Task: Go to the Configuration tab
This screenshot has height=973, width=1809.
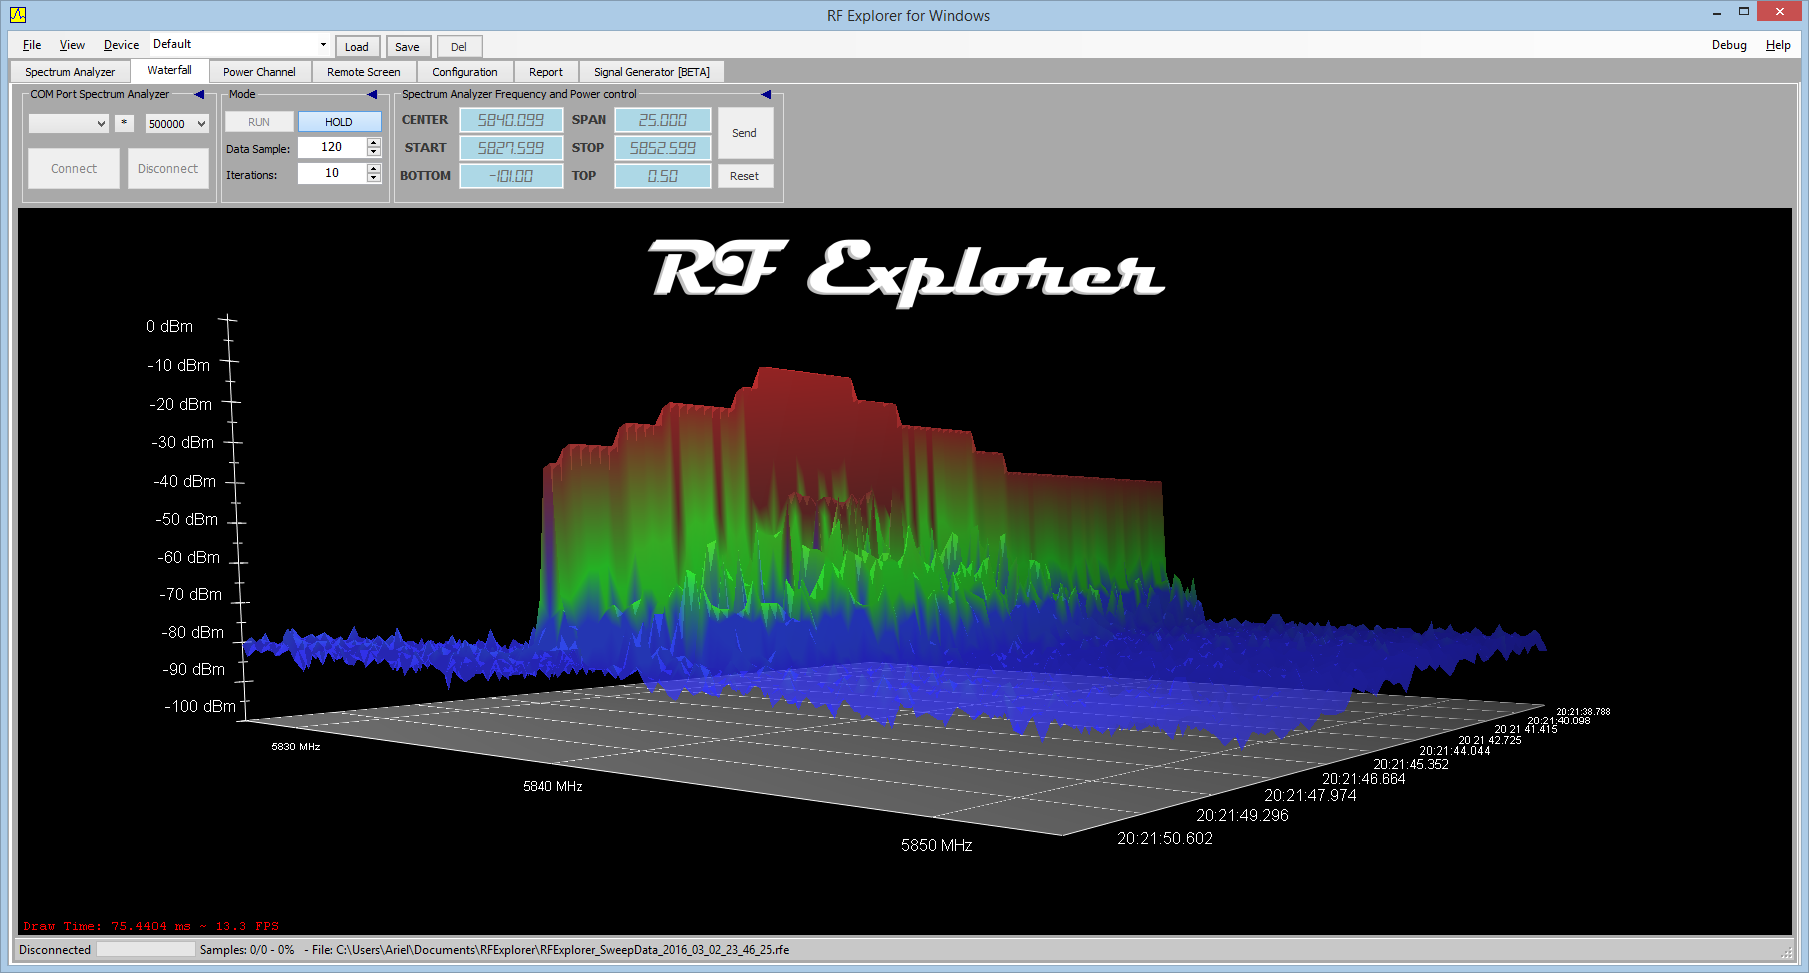Action: click(x=464, y=72)
